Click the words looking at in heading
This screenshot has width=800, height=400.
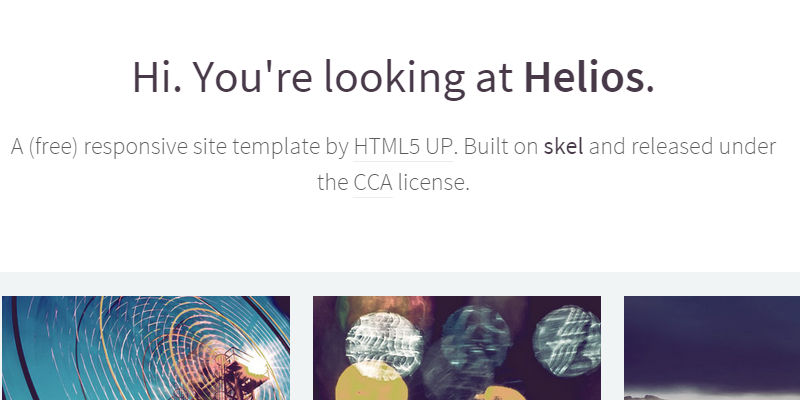click(426, 77)
